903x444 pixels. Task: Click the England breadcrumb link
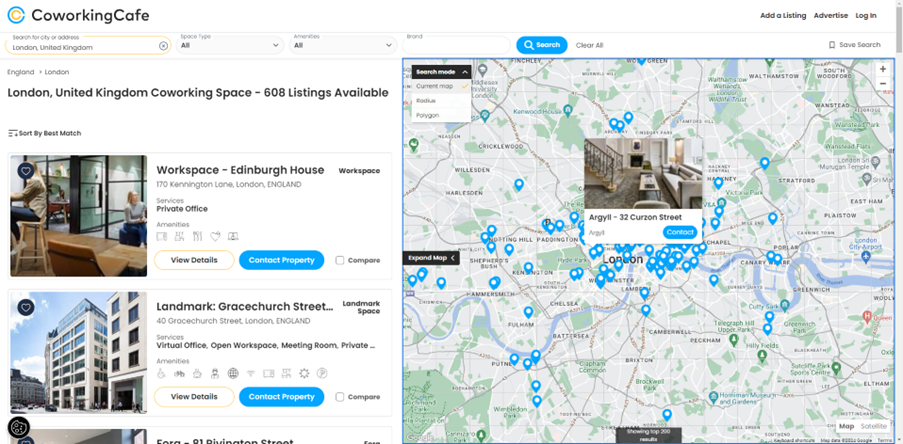point(20,72)
